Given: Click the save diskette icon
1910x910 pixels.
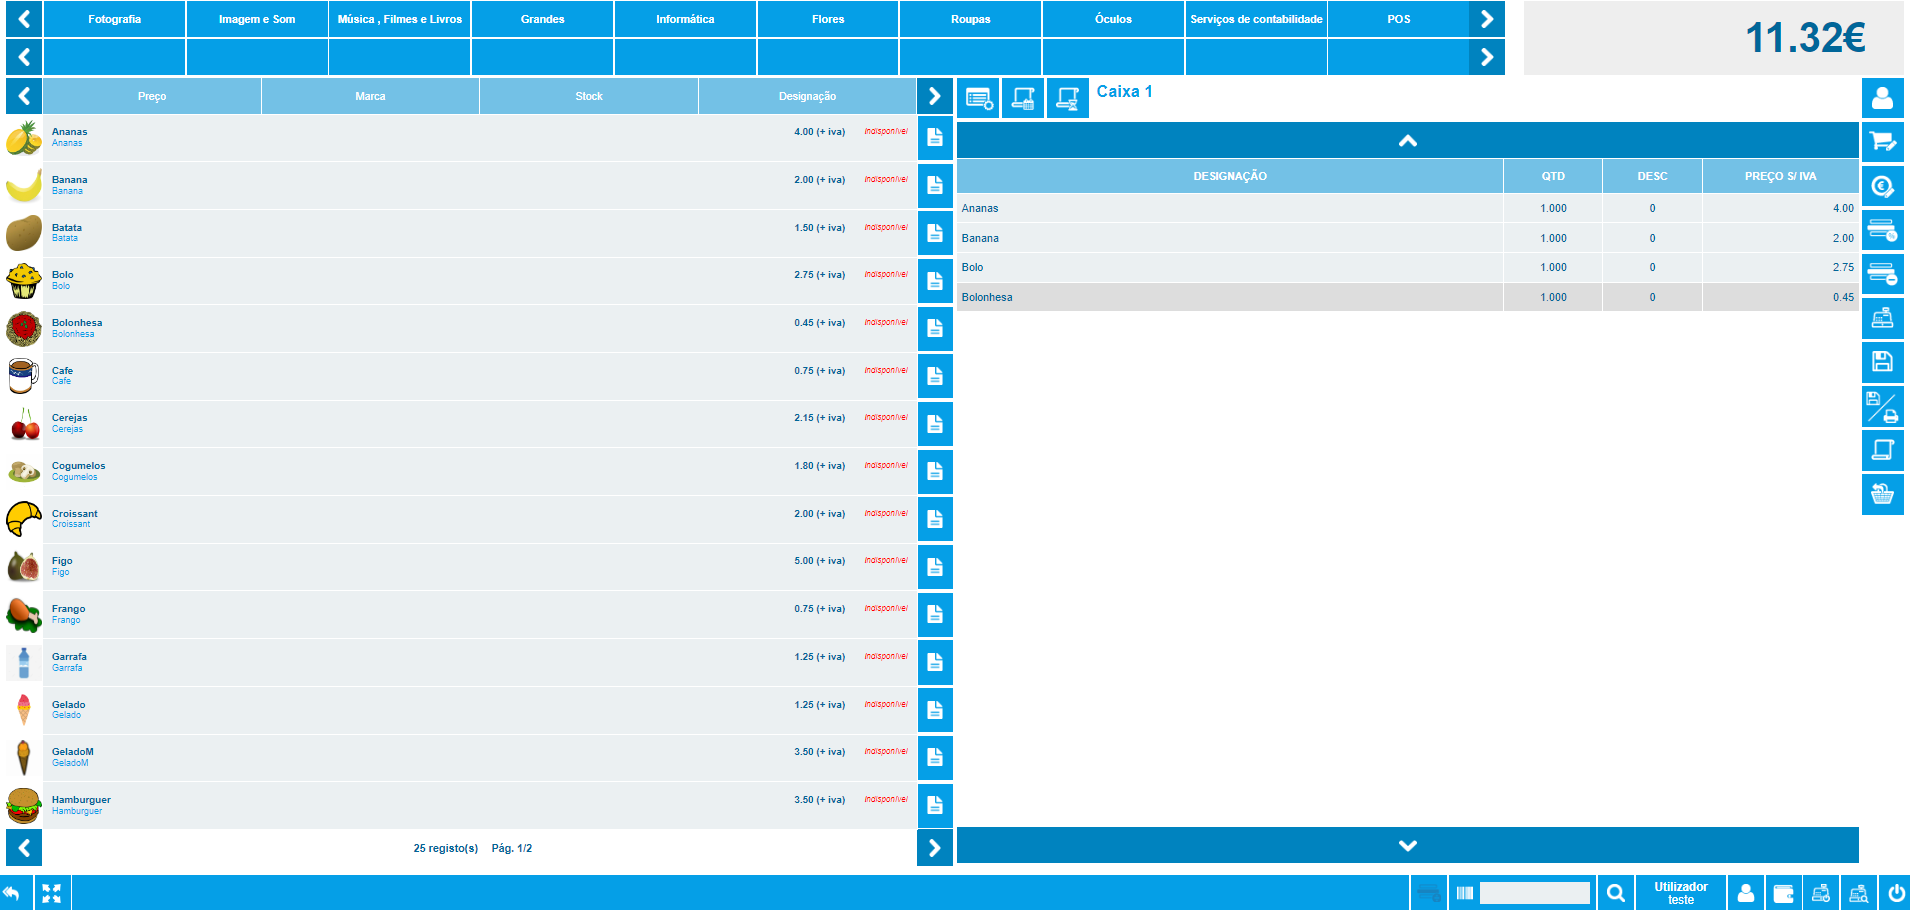Looking at the screenshot, I should (x=1882, y=362).
